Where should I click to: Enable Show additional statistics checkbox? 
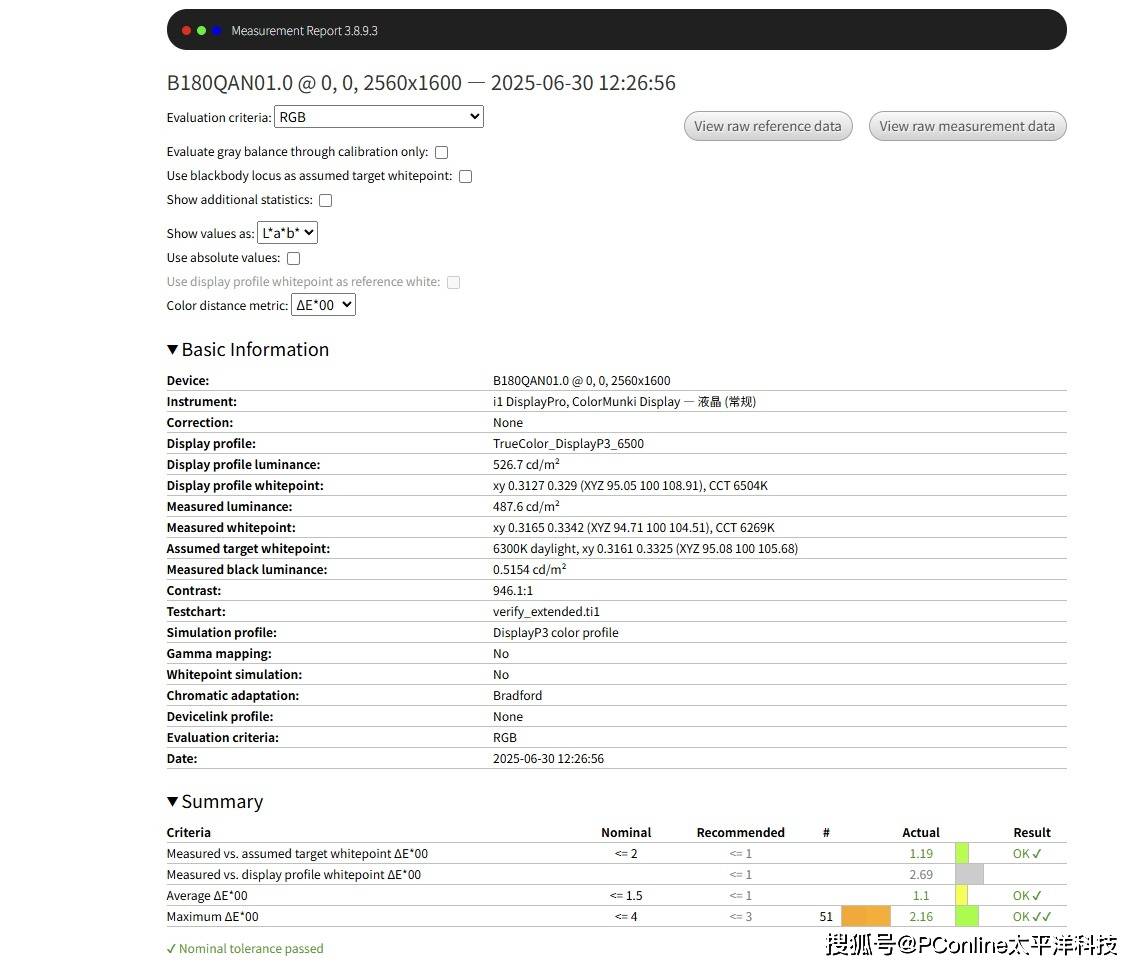click(325, 200)
